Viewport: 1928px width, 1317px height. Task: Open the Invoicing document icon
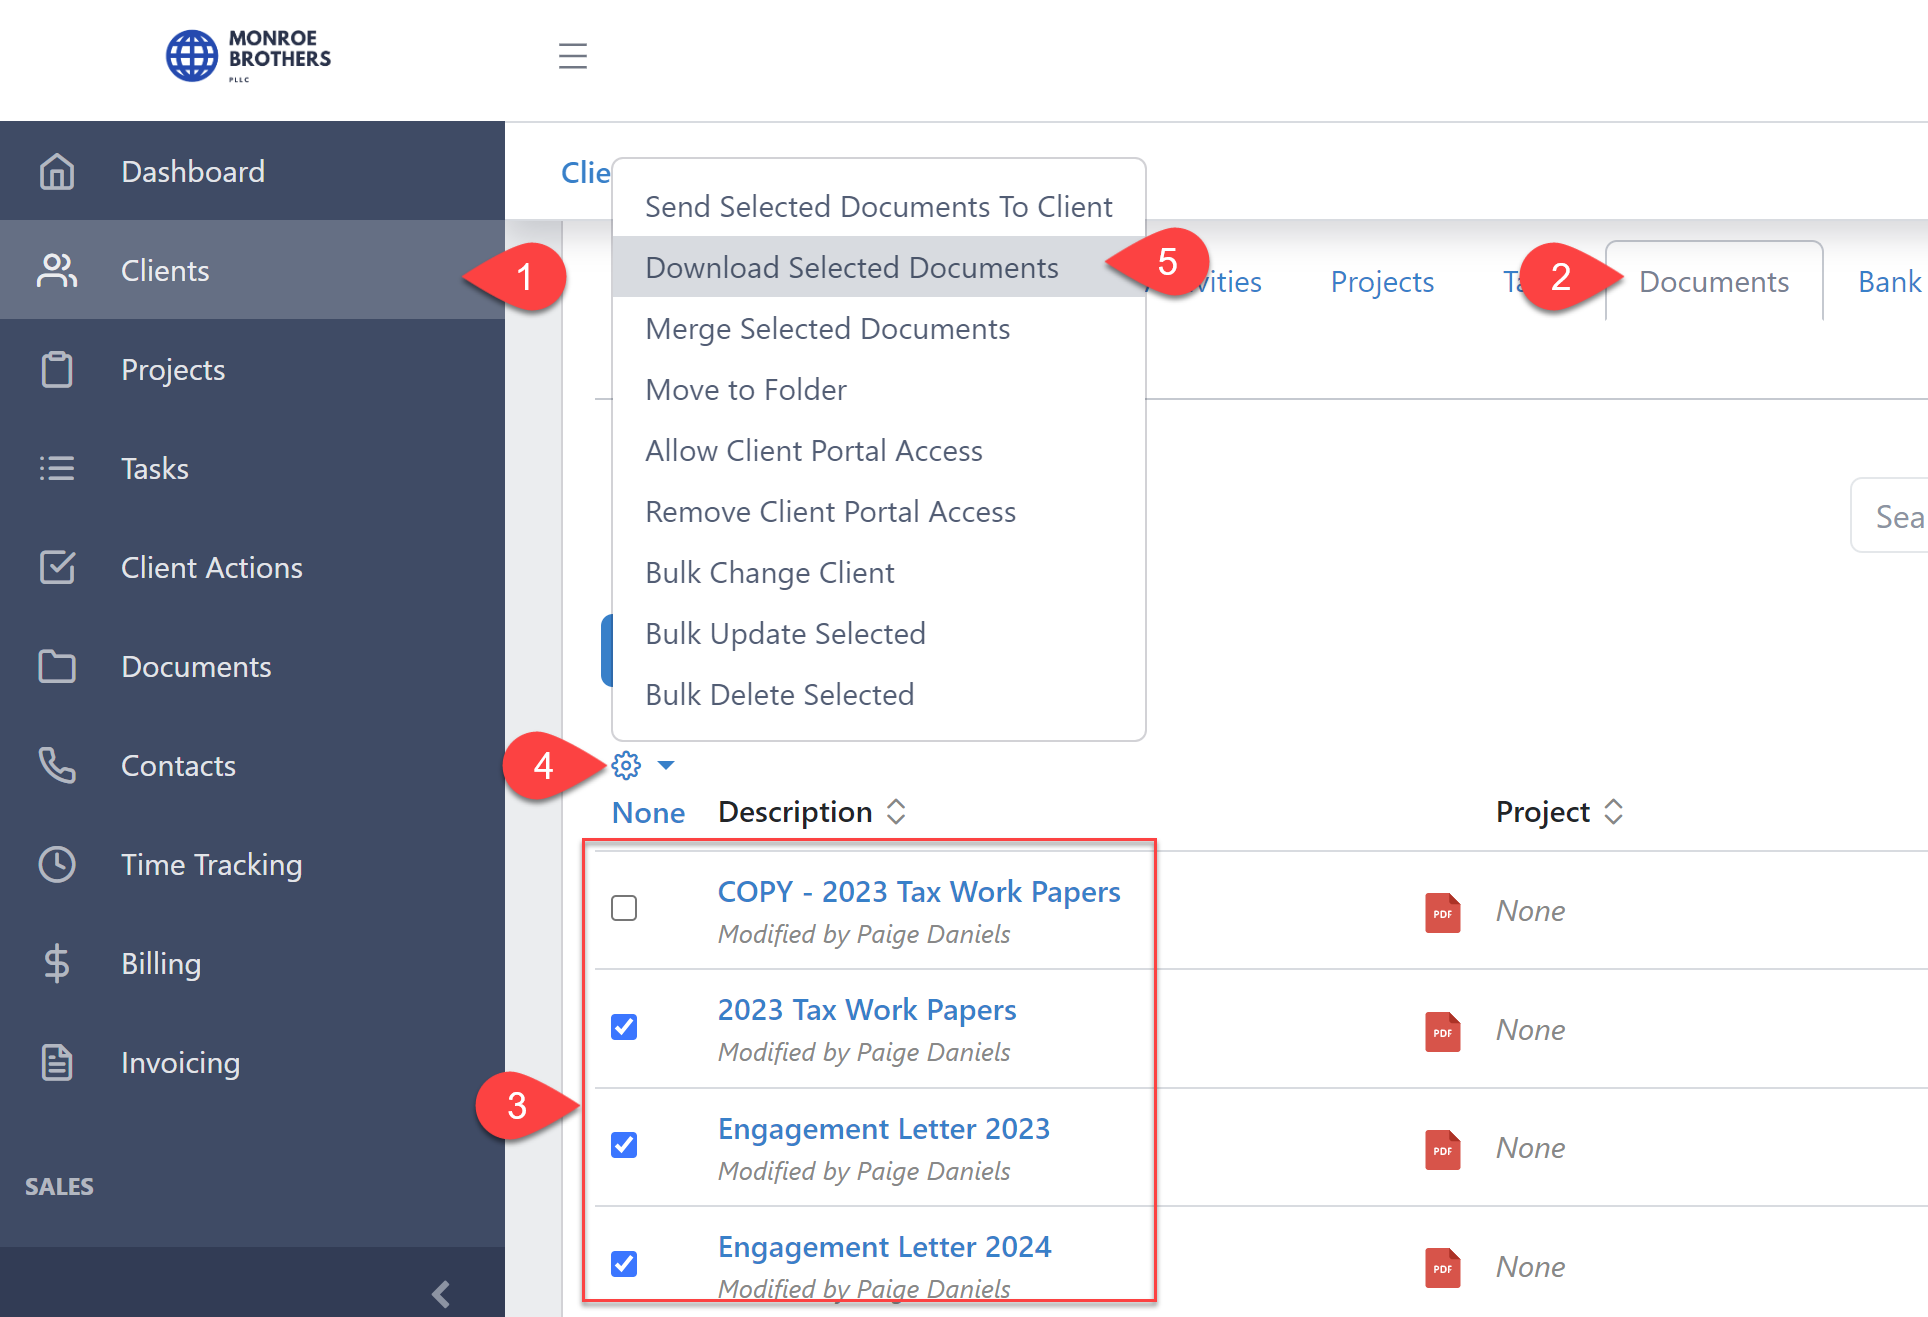[x=57, y=1062]
